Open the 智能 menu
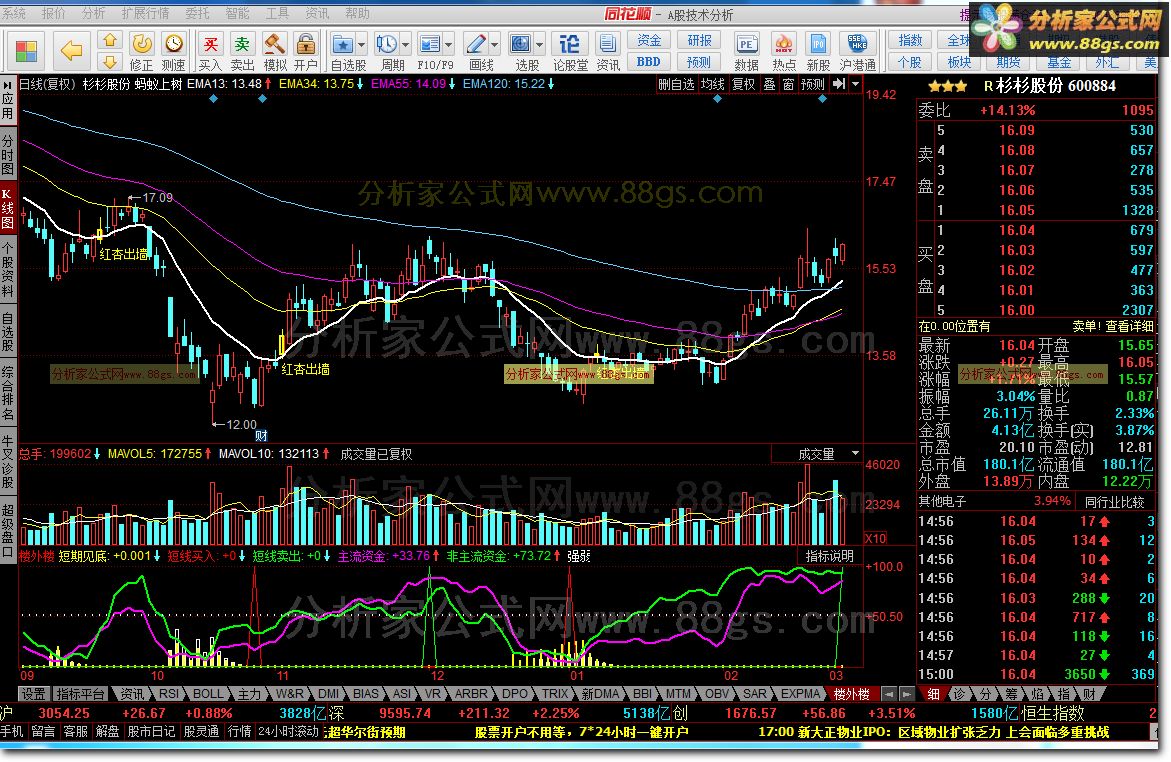 [x=237, y=13]
